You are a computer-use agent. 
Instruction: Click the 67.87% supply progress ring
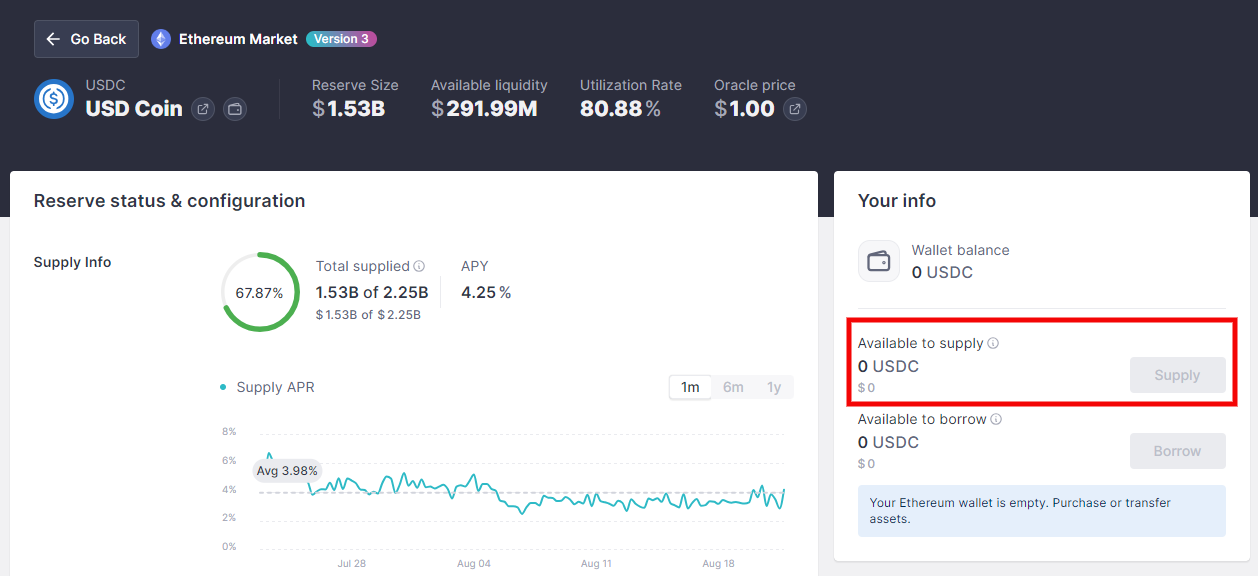[x=259, y=292]
